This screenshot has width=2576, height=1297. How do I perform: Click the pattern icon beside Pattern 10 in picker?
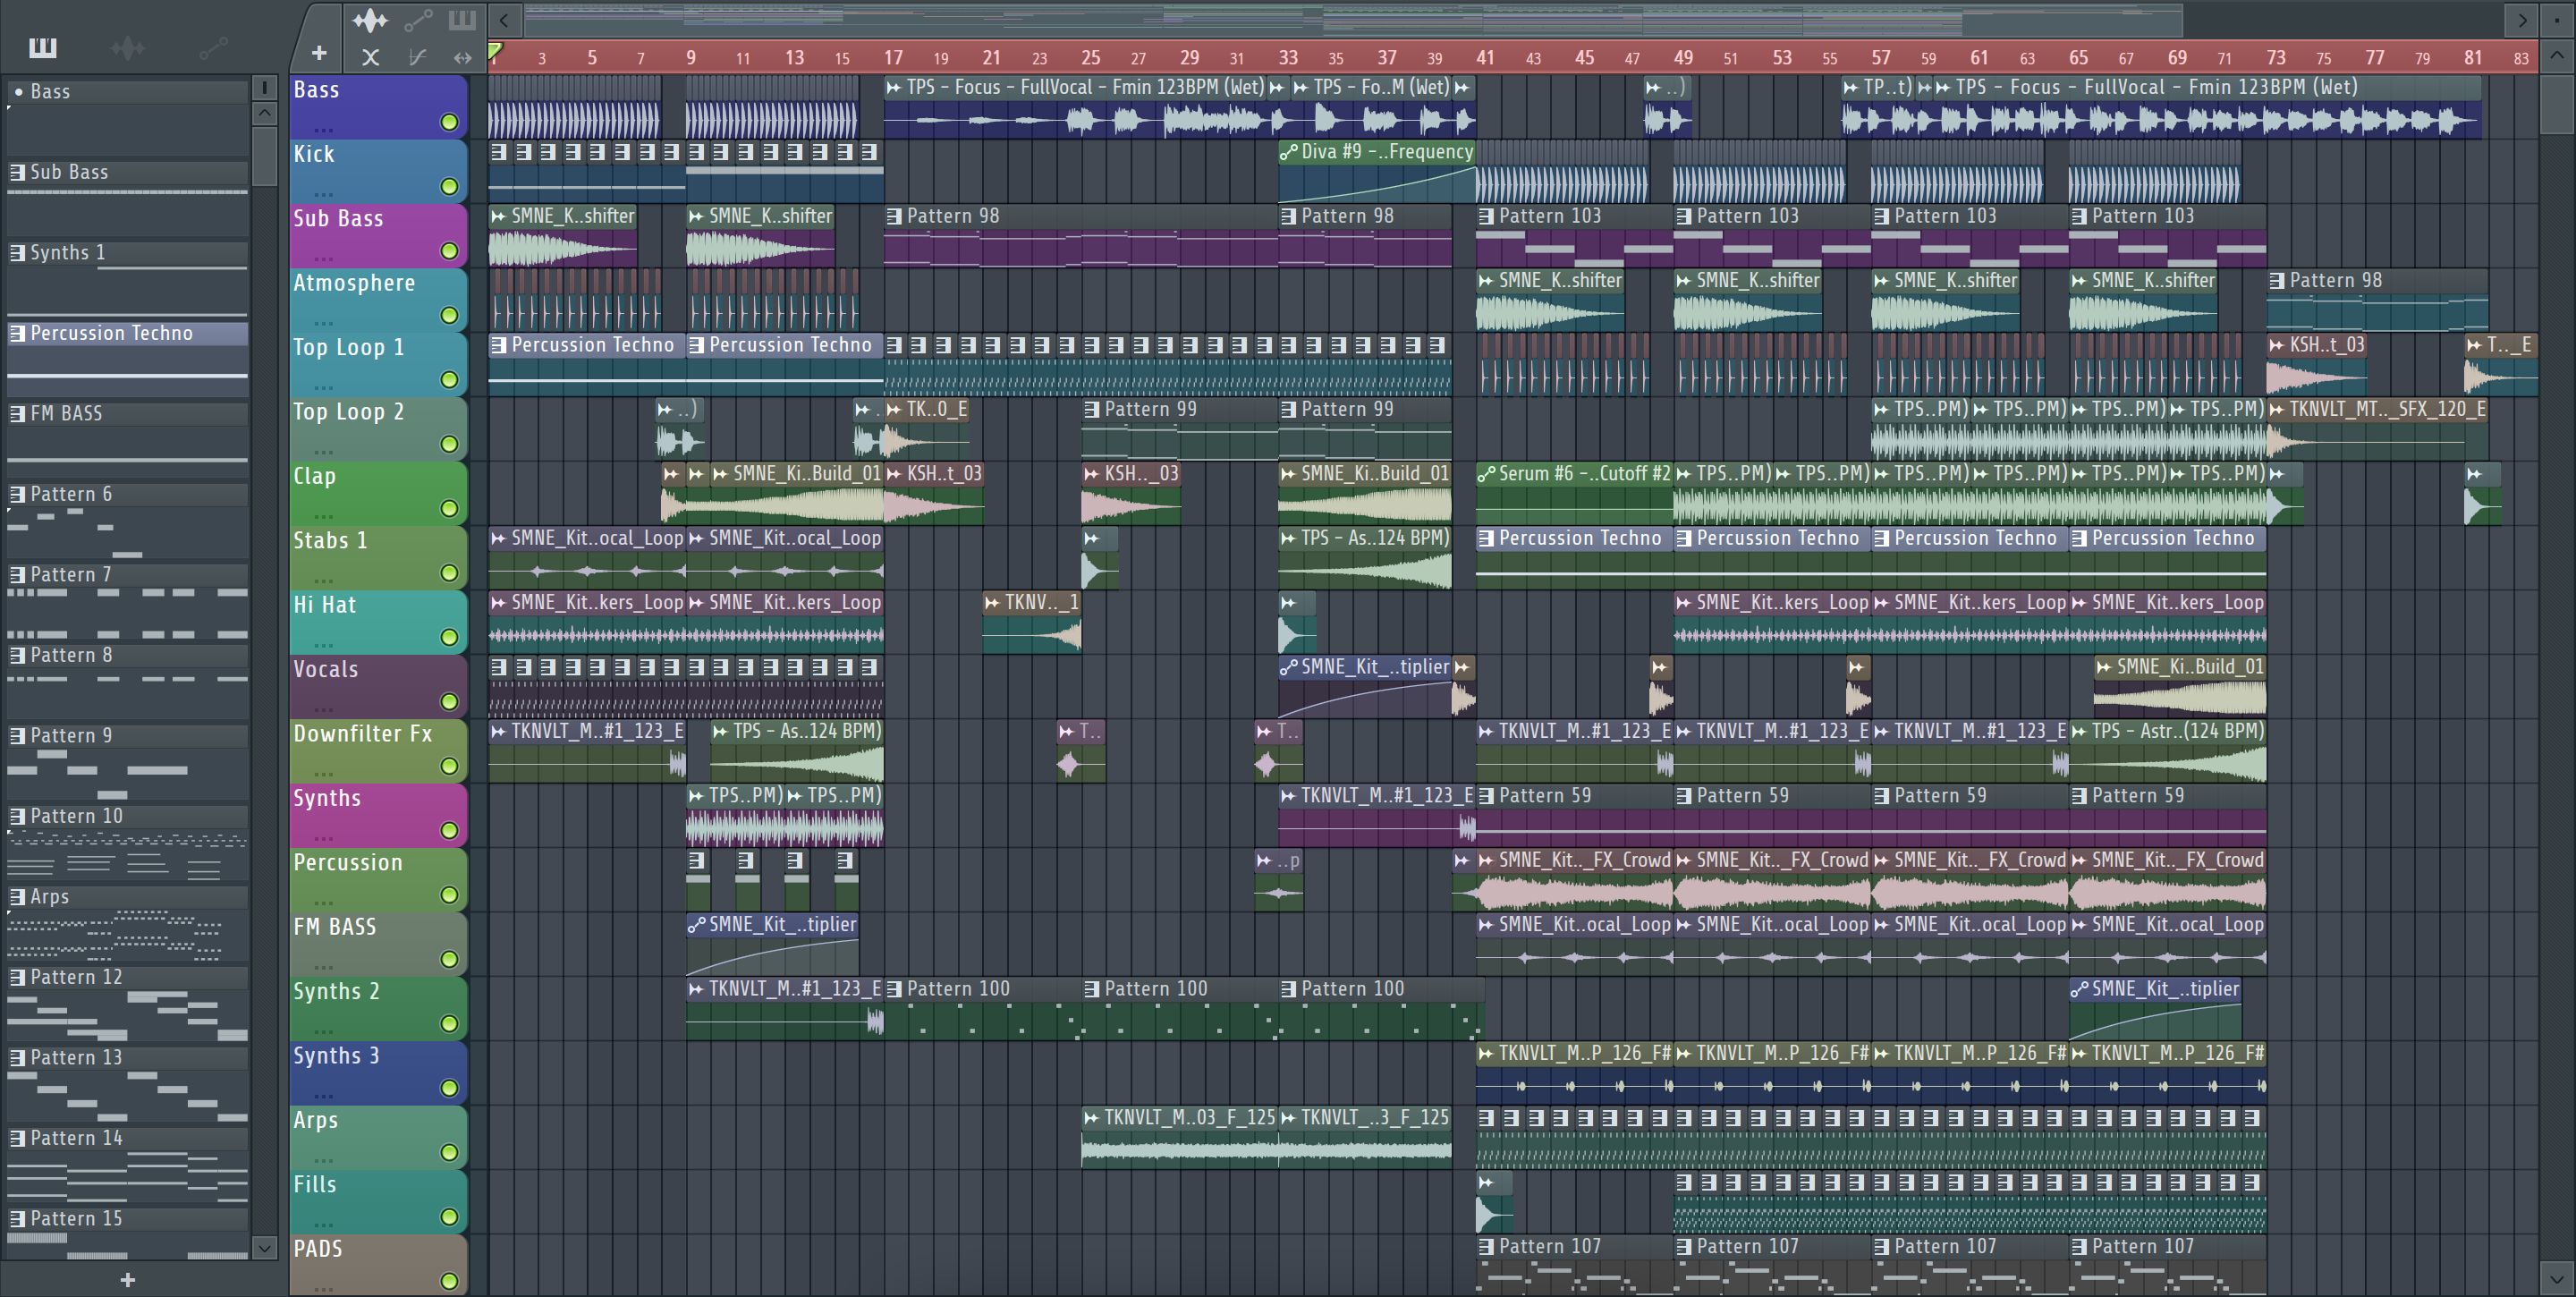(x=17, y=816)
